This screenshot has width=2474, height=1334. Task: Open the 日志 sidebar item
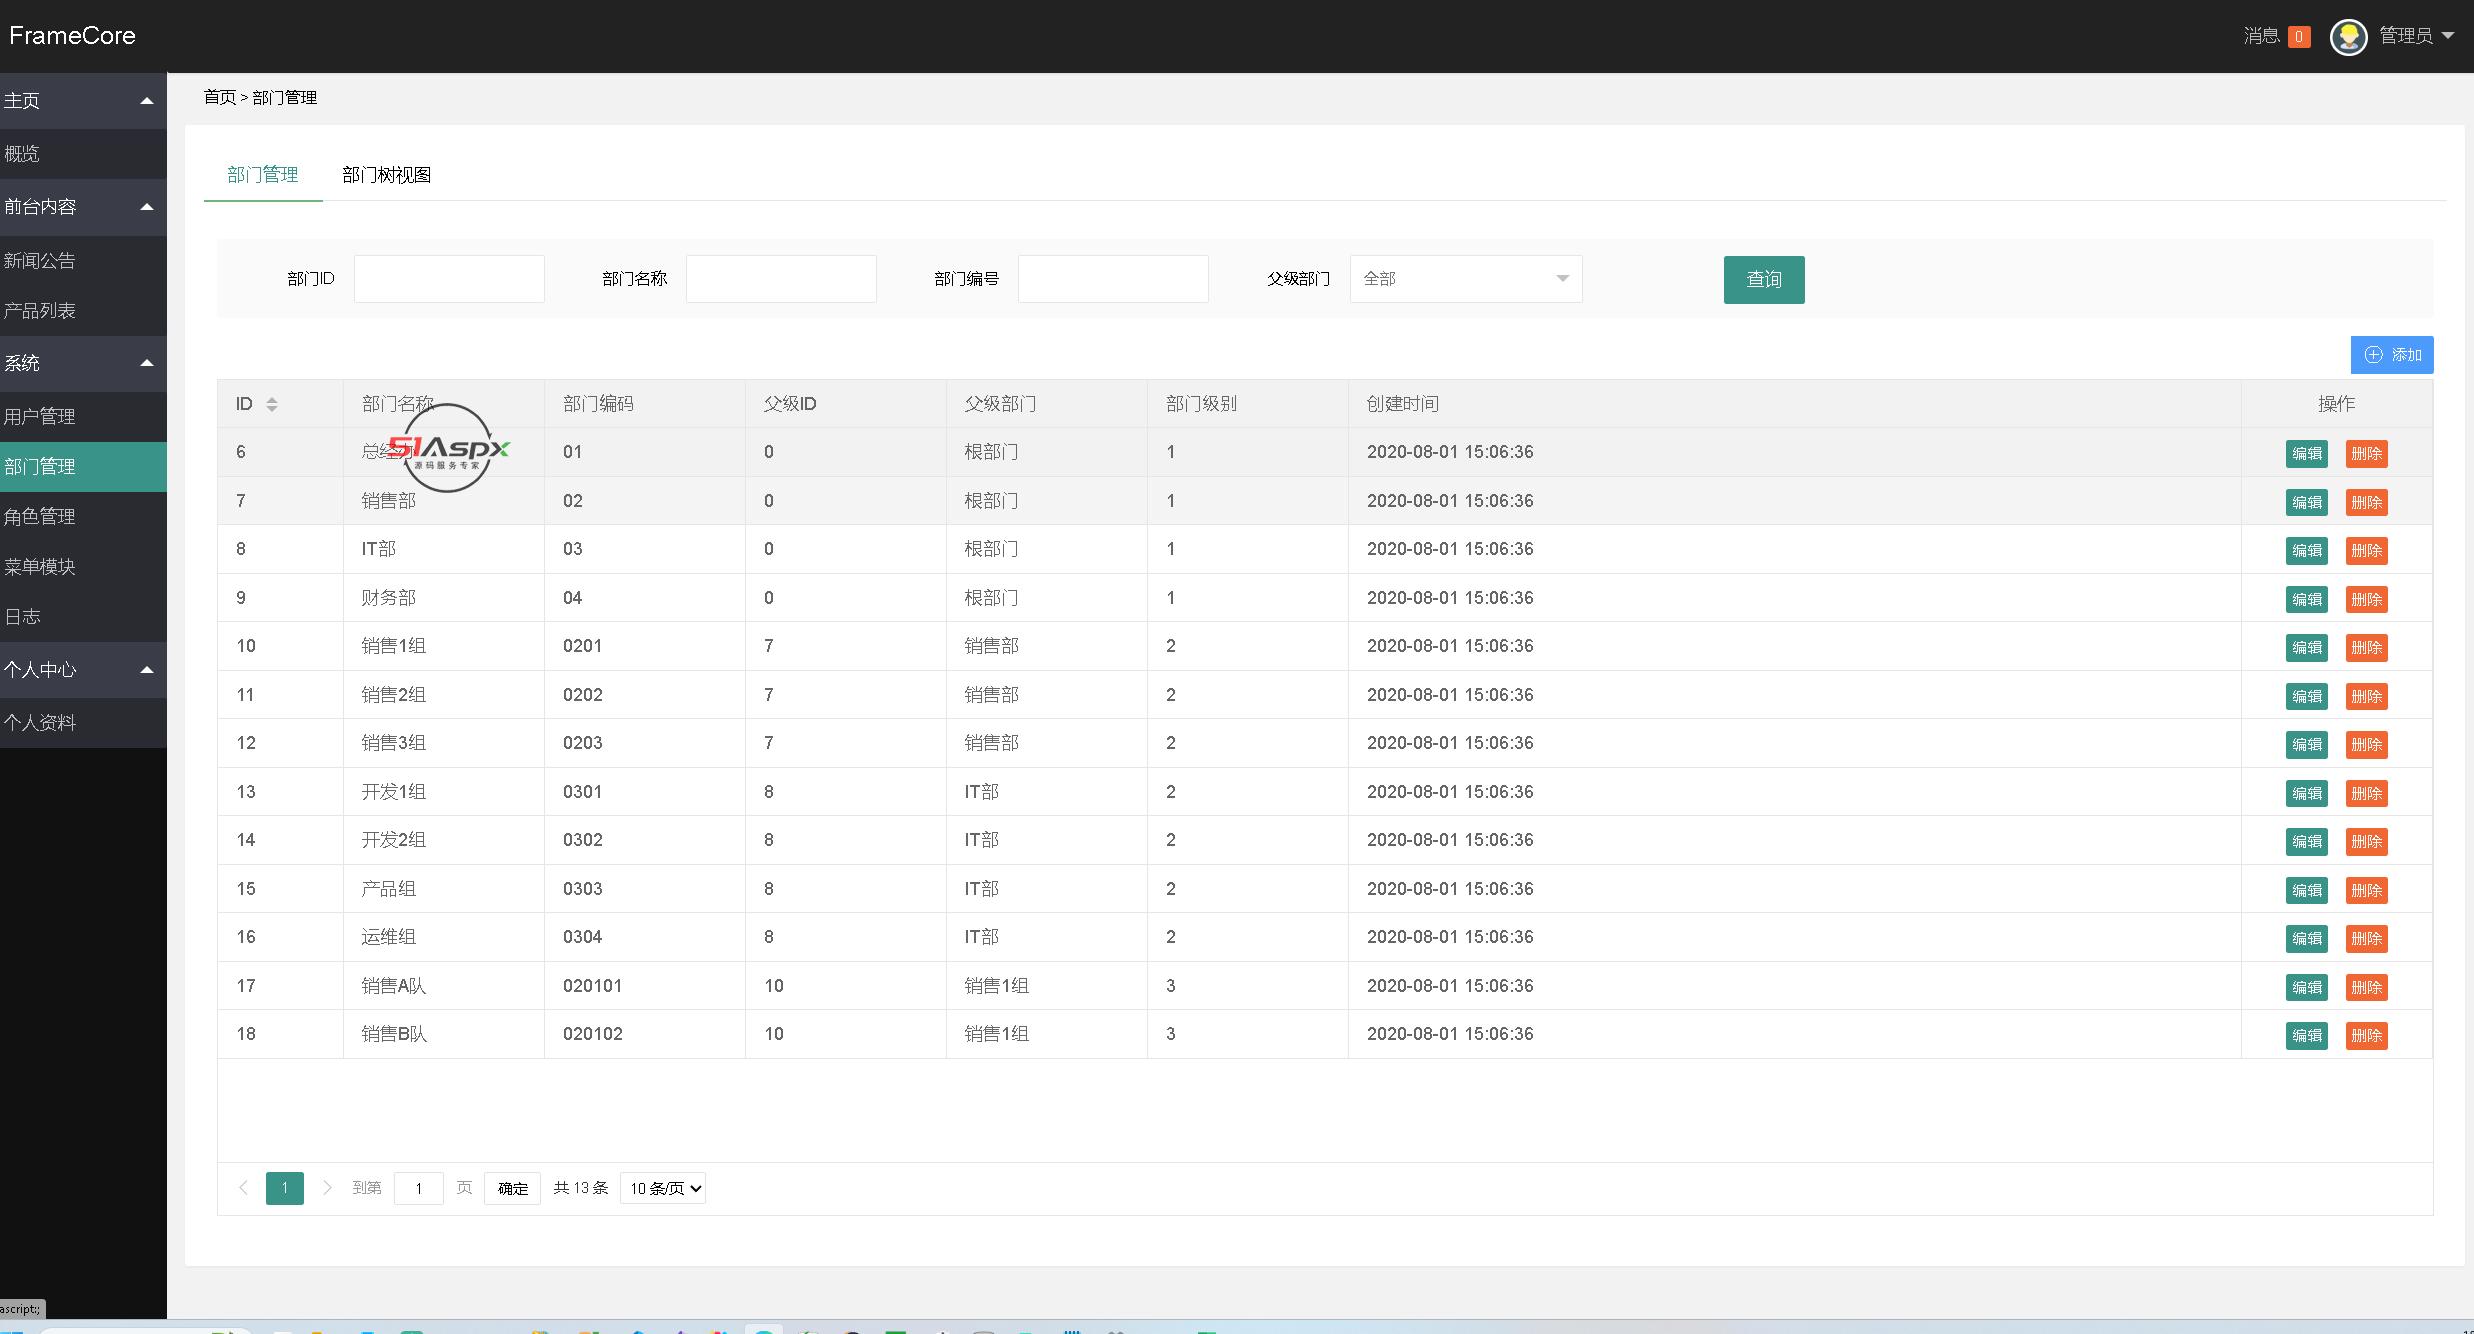83,617
